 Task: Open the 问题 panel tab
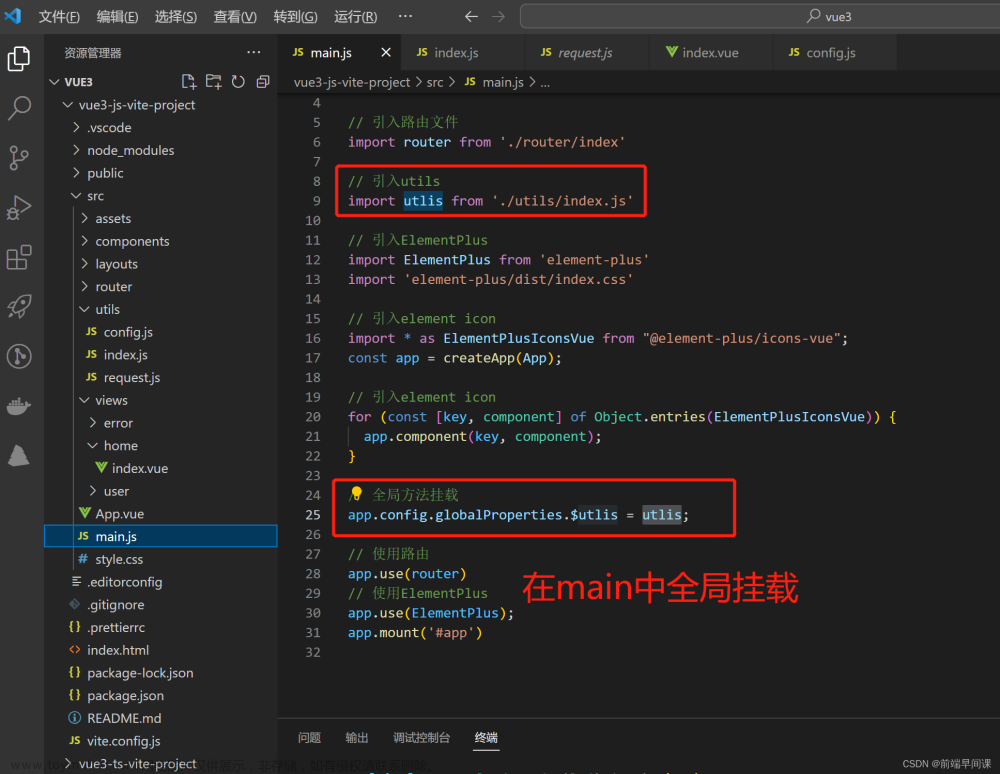point(309,738)
